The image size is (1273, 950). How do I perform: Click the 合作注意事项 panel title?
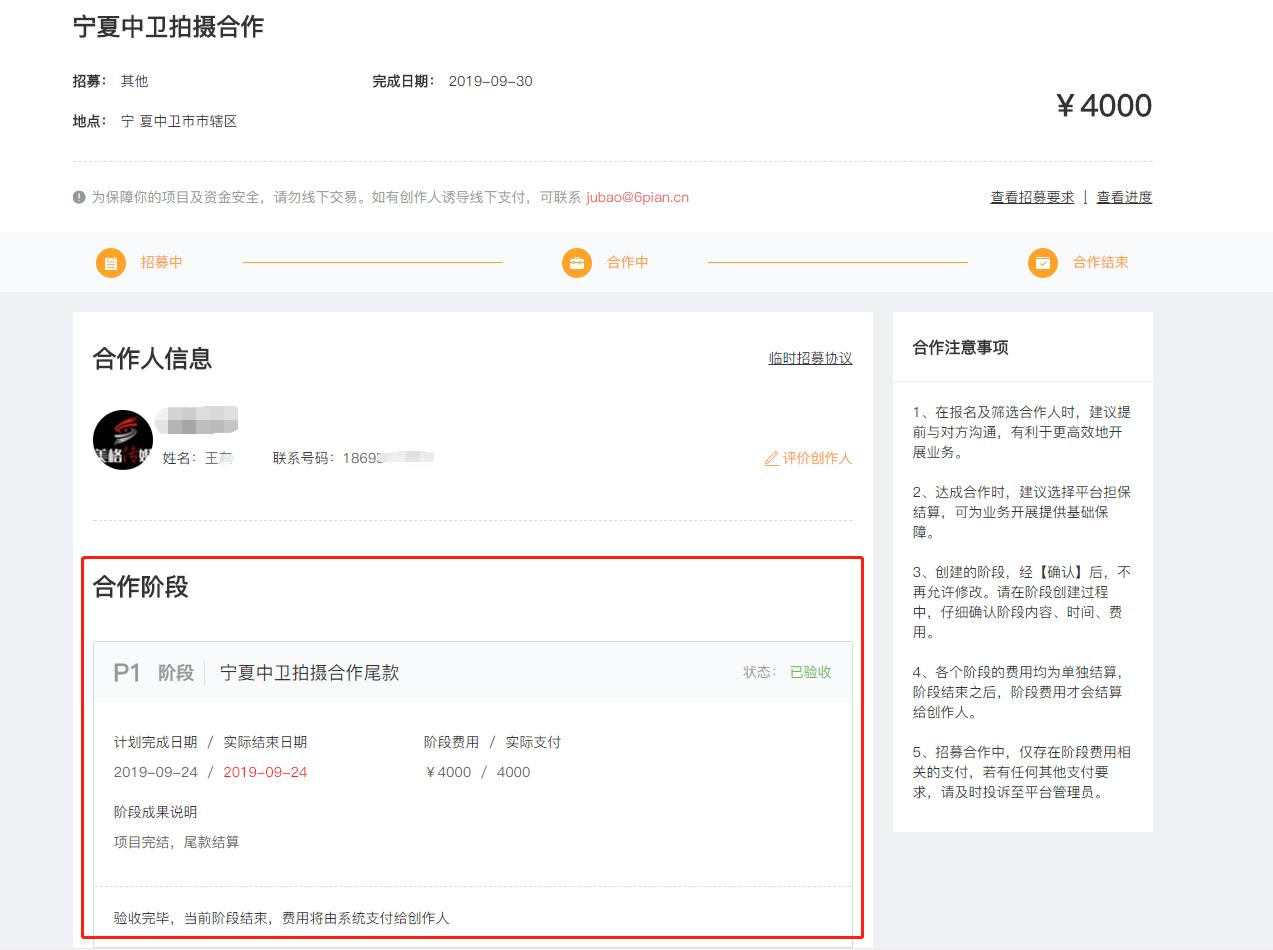coord(961,347)
